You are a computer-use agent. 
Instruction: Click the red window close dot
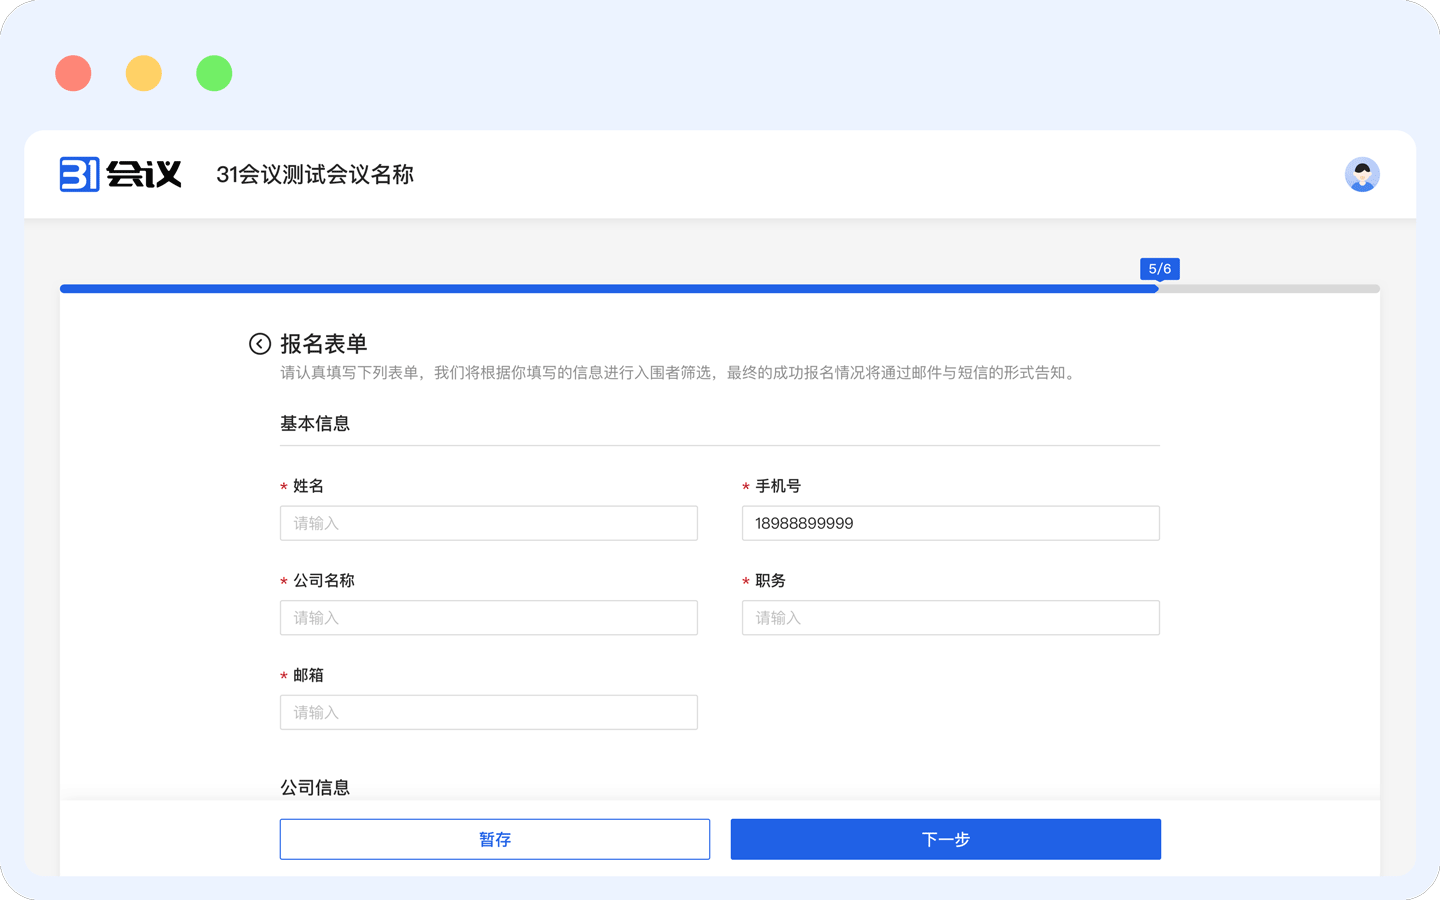click(x=73, y=73)
